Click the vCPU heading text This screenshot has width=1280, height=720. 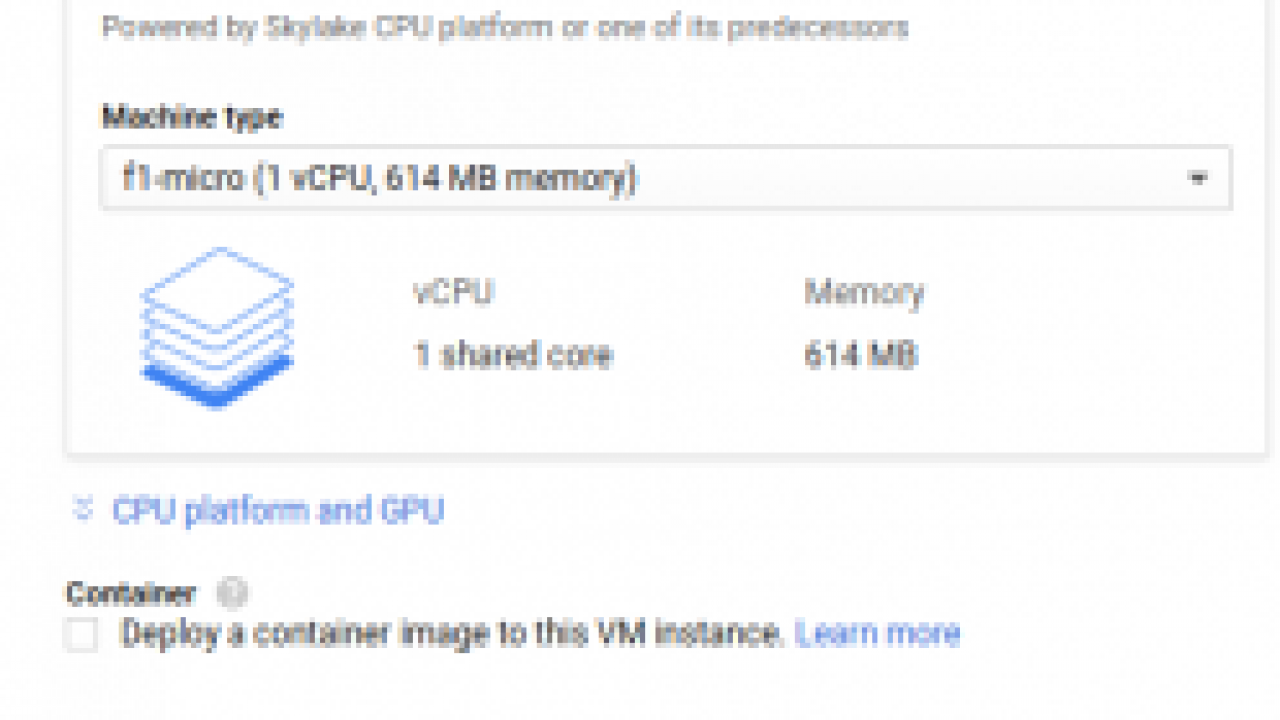(x=453, y=292)
